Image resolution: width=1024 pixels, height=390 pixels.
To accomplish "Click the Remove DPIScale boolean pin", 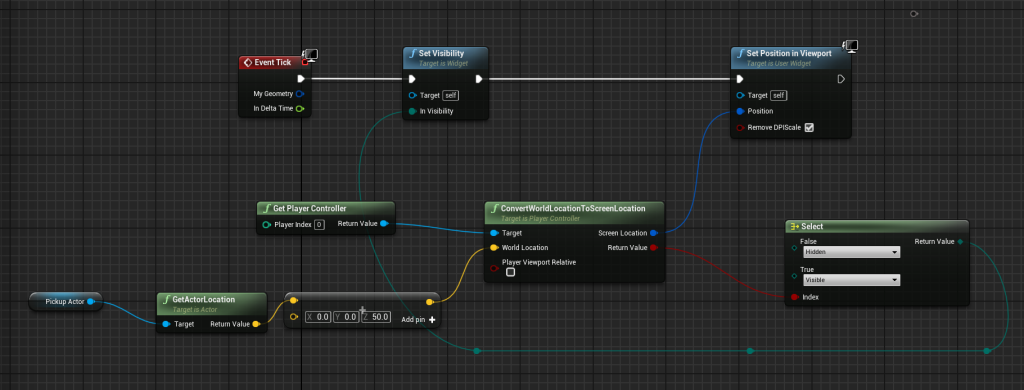I will pyautogui.click(x=740, y=127).
